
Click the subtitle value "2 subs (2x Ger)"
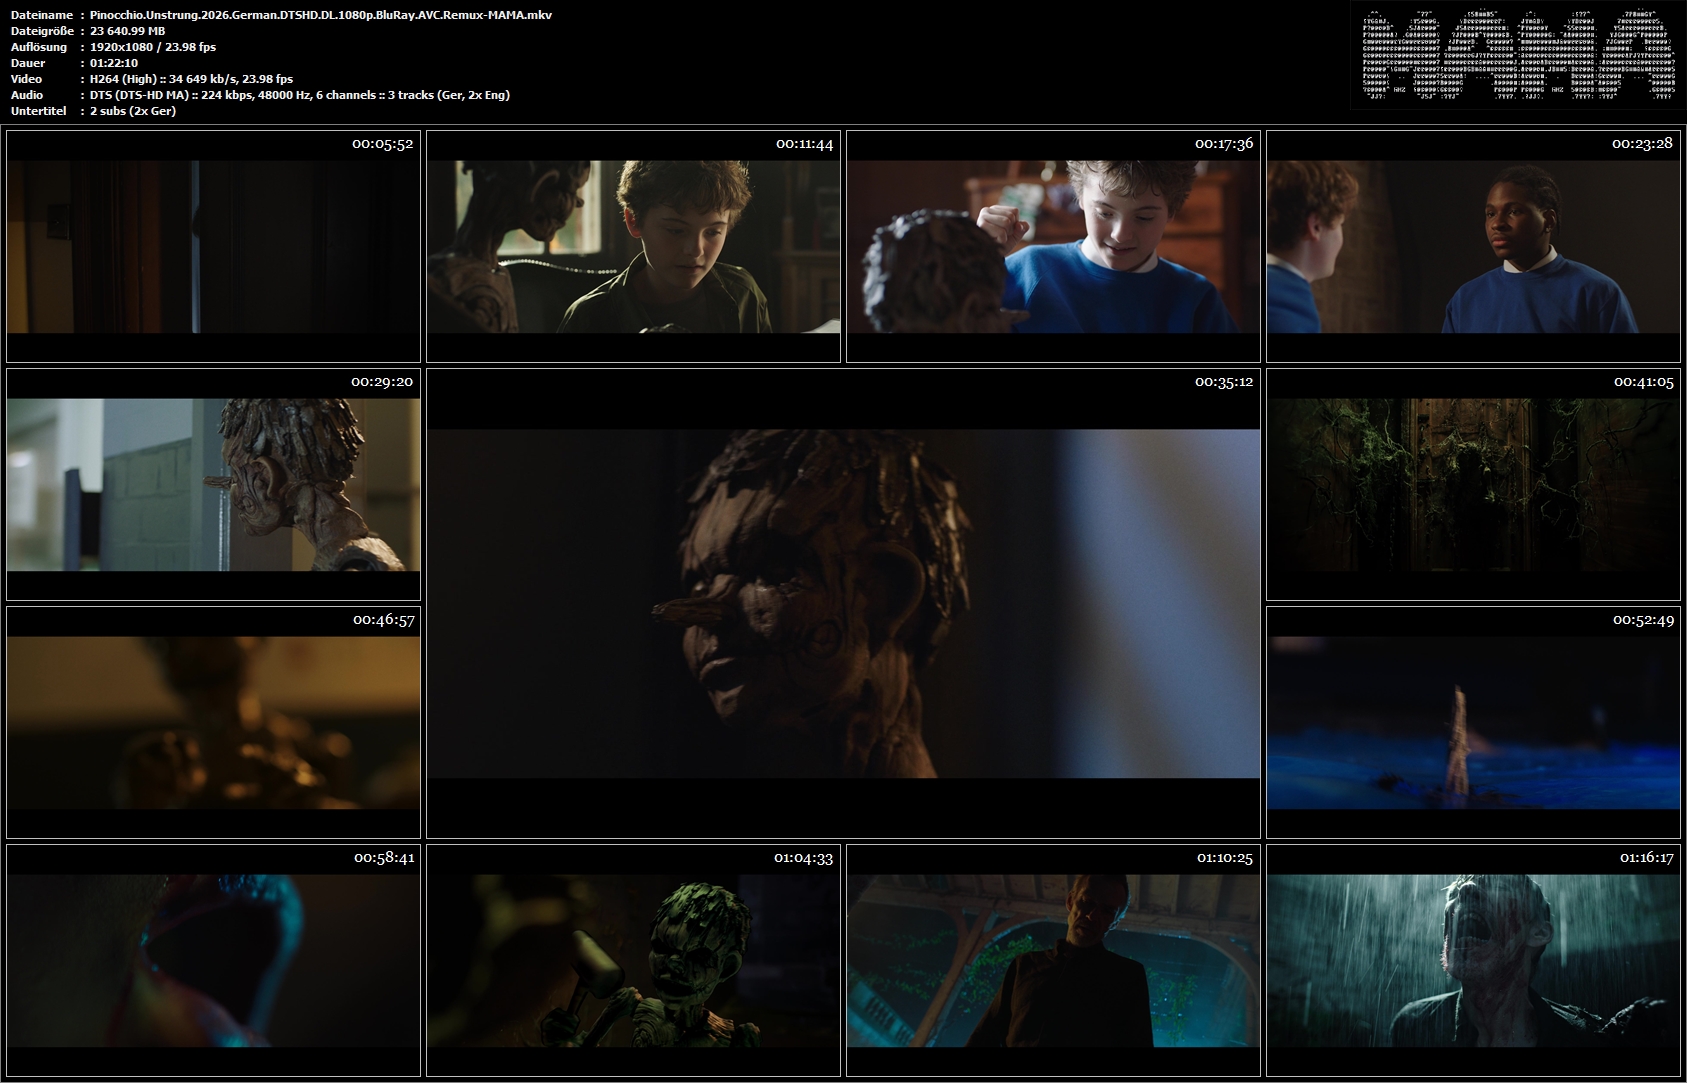tap(133, 111)
